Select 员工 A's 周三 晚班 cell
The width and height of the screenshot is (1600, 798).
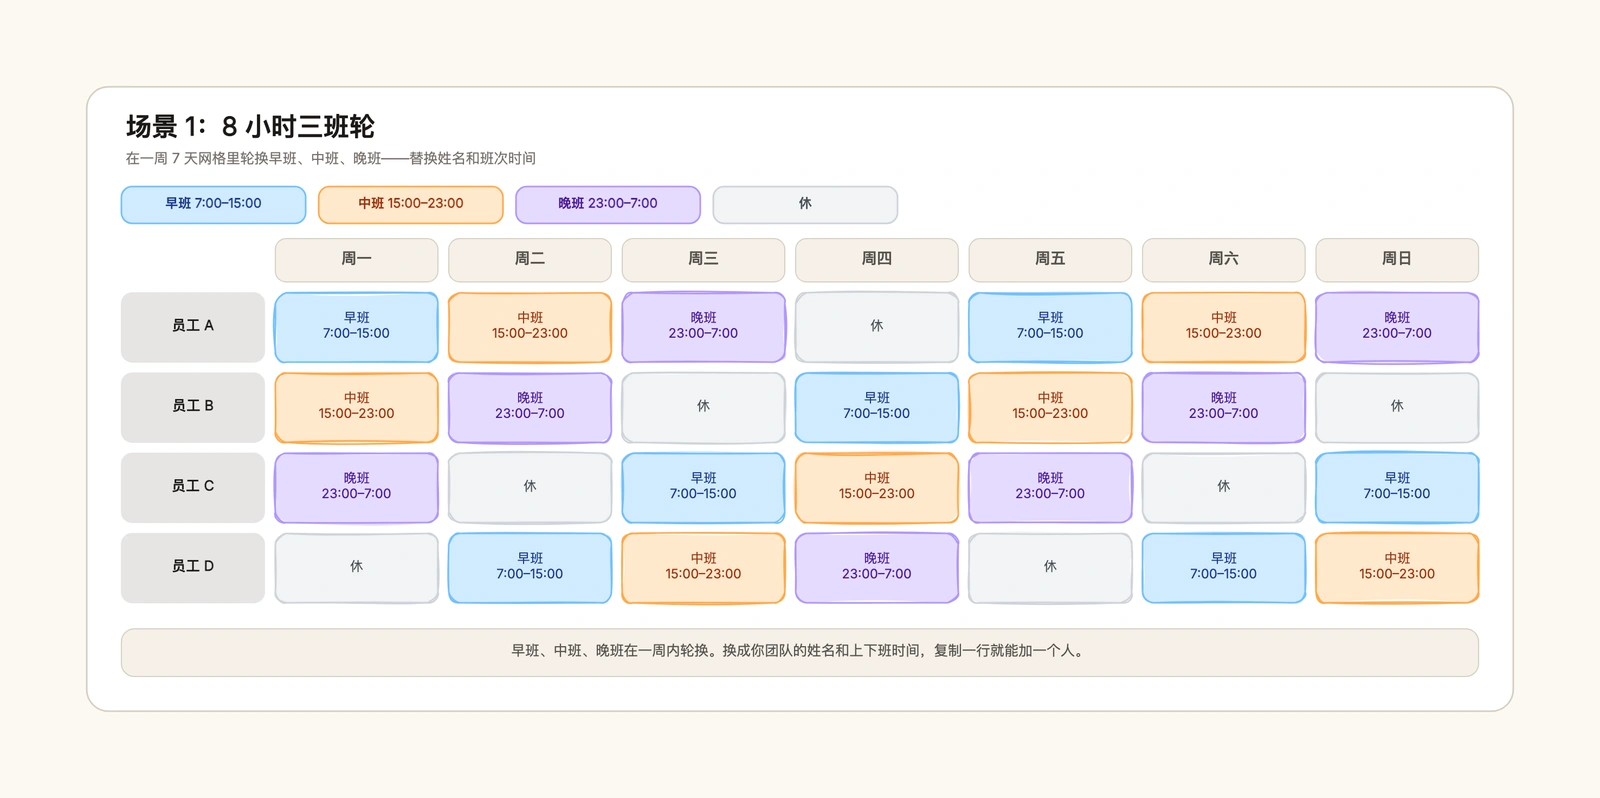(x=703, y=326)
